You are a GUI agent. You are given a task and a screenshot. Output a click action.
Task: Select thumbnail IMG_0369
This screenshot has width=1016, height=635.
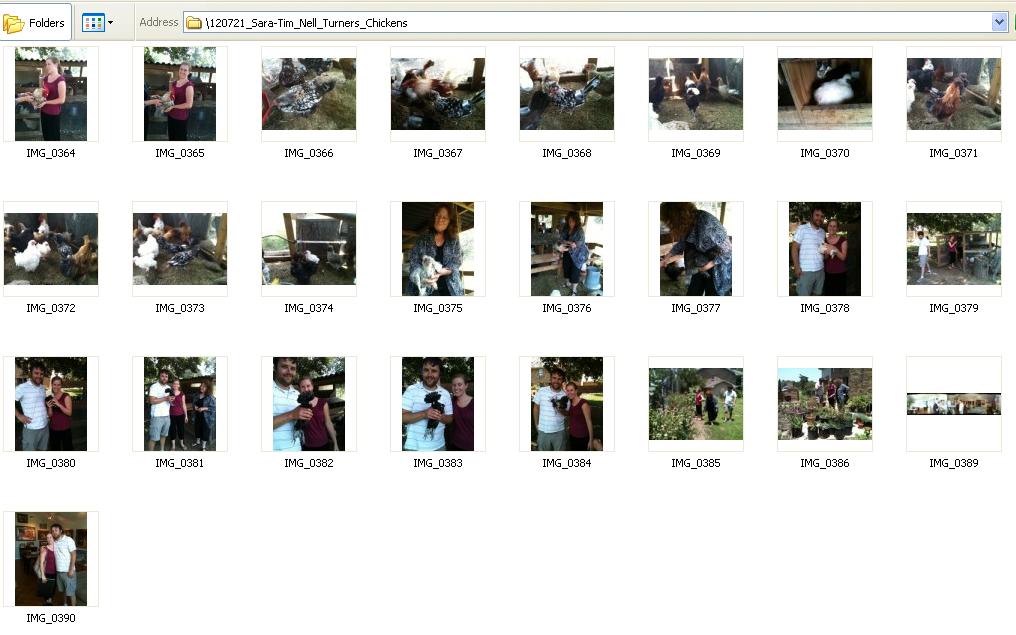click(x=695, y=94)
